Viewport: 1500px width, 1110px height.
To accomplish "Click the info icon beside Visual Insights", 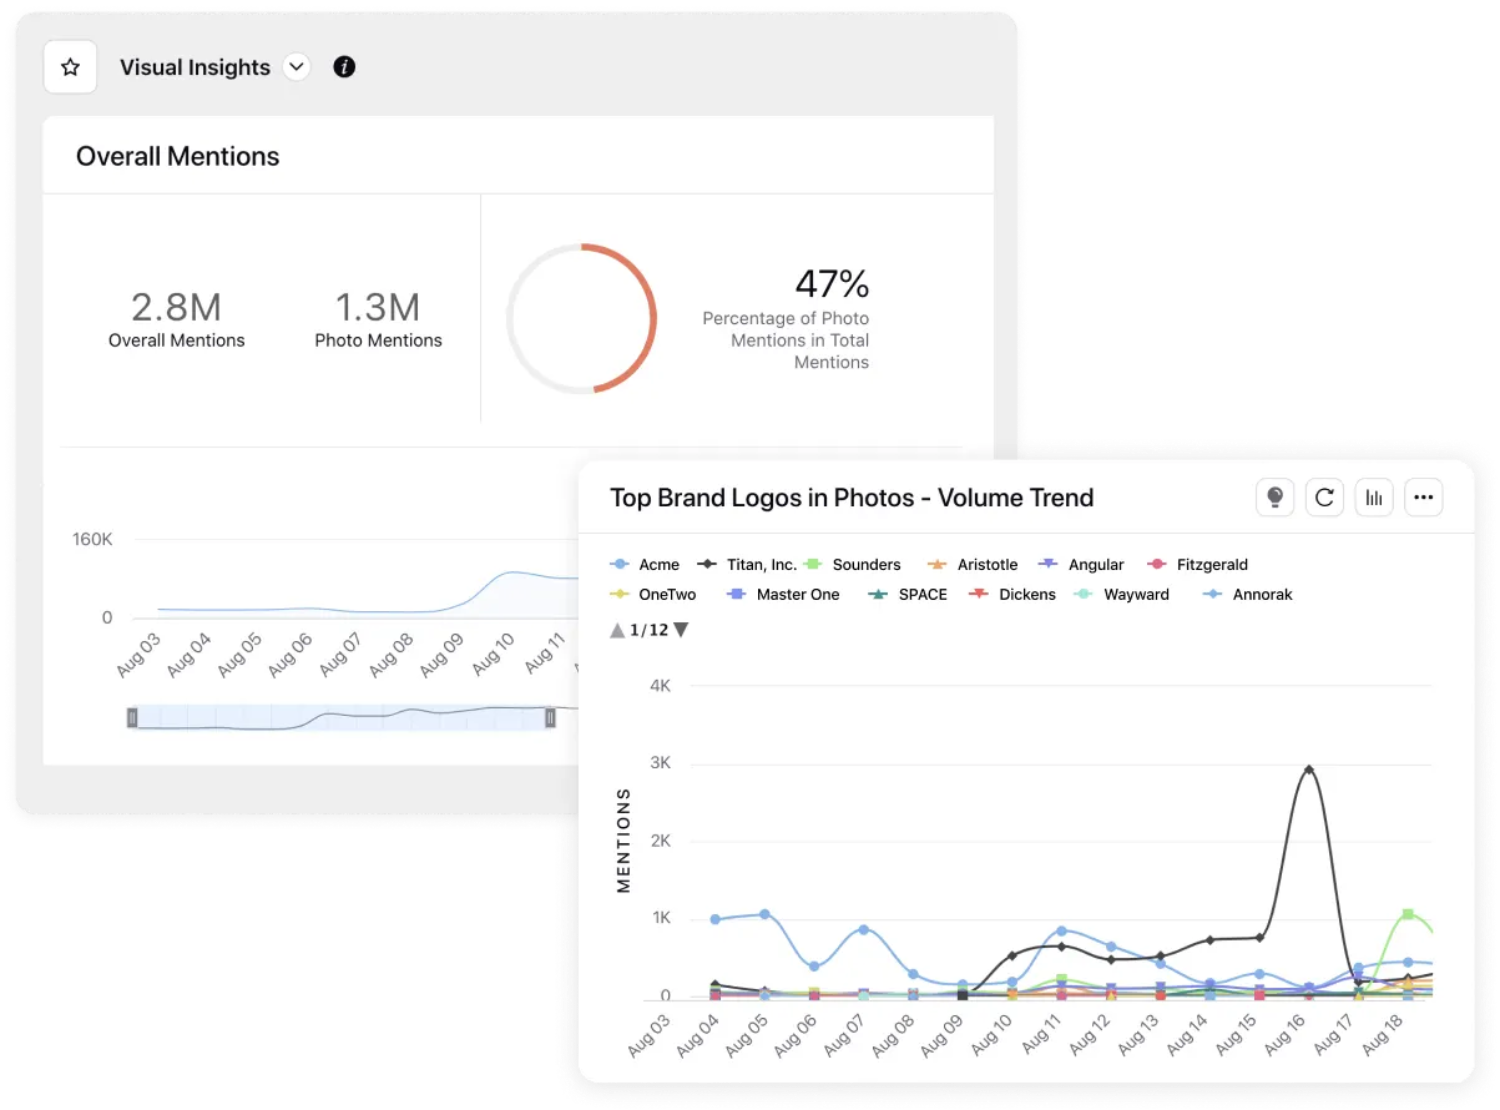I will click(344, 67).
